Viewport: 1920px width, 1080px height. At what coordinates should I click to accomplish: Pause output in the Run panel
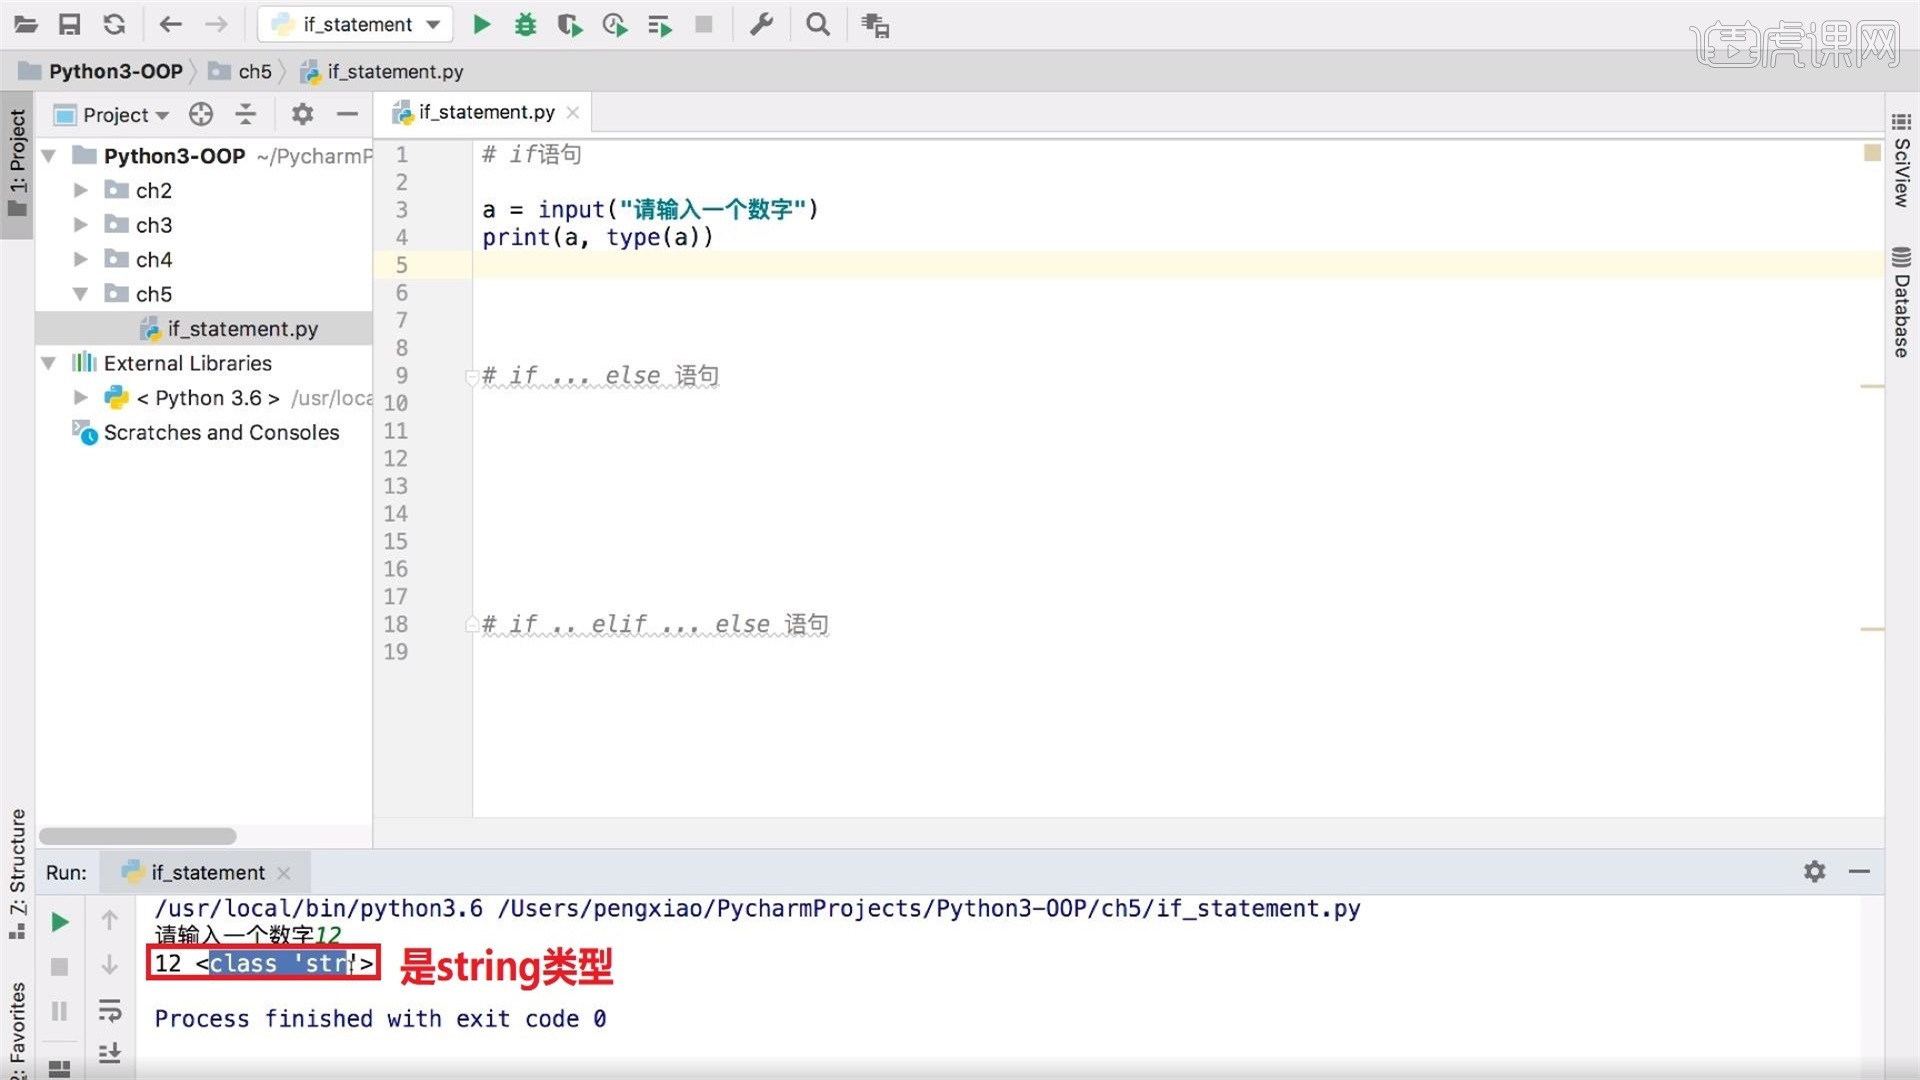[59, 1012]
